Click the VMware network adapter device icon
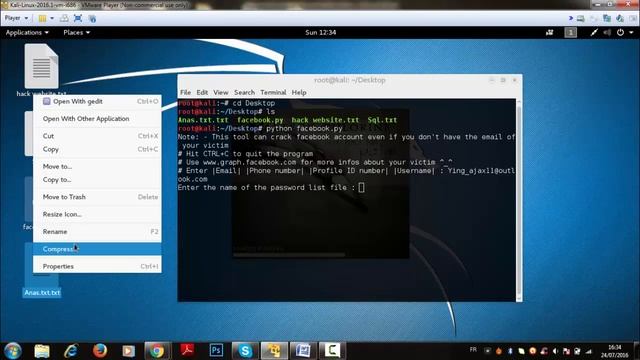Screen dimensions: 640x360 pos(607,18)
